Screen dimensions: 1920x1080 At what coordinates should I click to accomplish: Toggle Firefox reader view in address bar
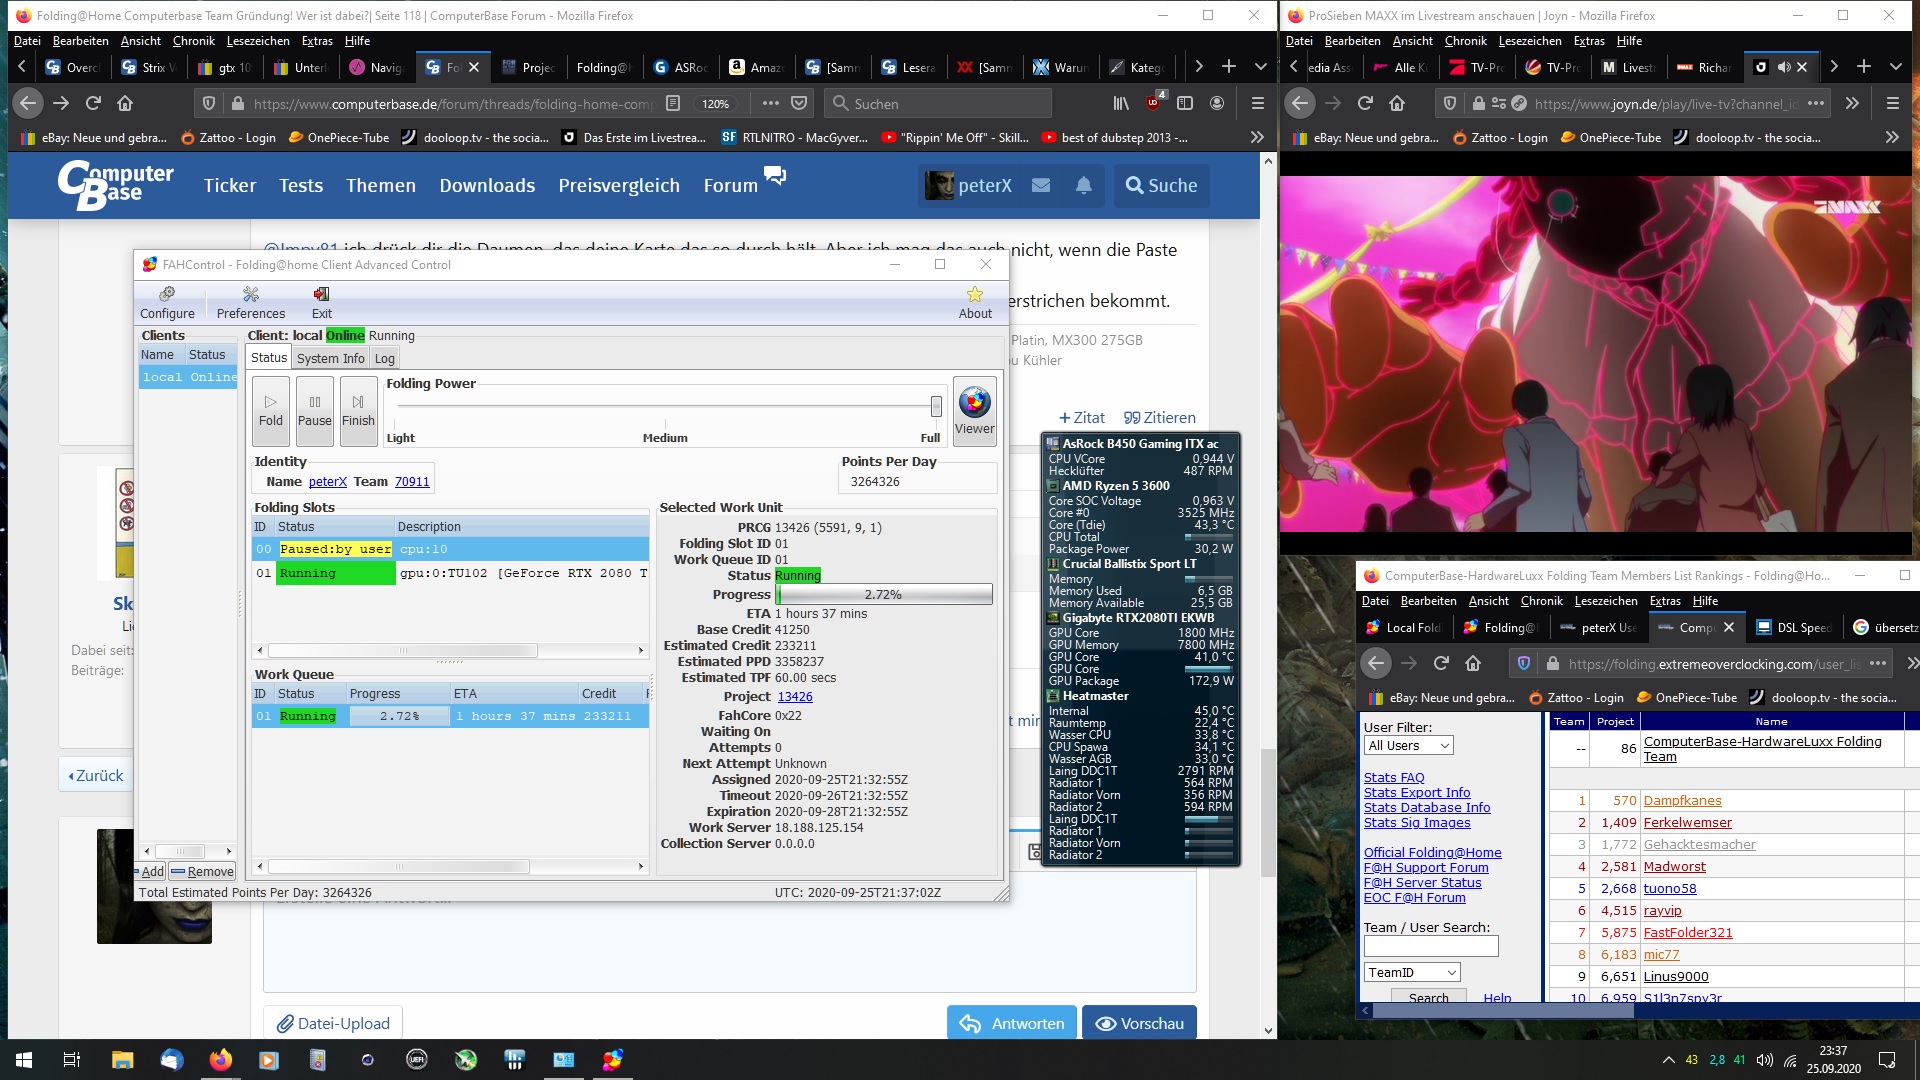pos(673,103)
